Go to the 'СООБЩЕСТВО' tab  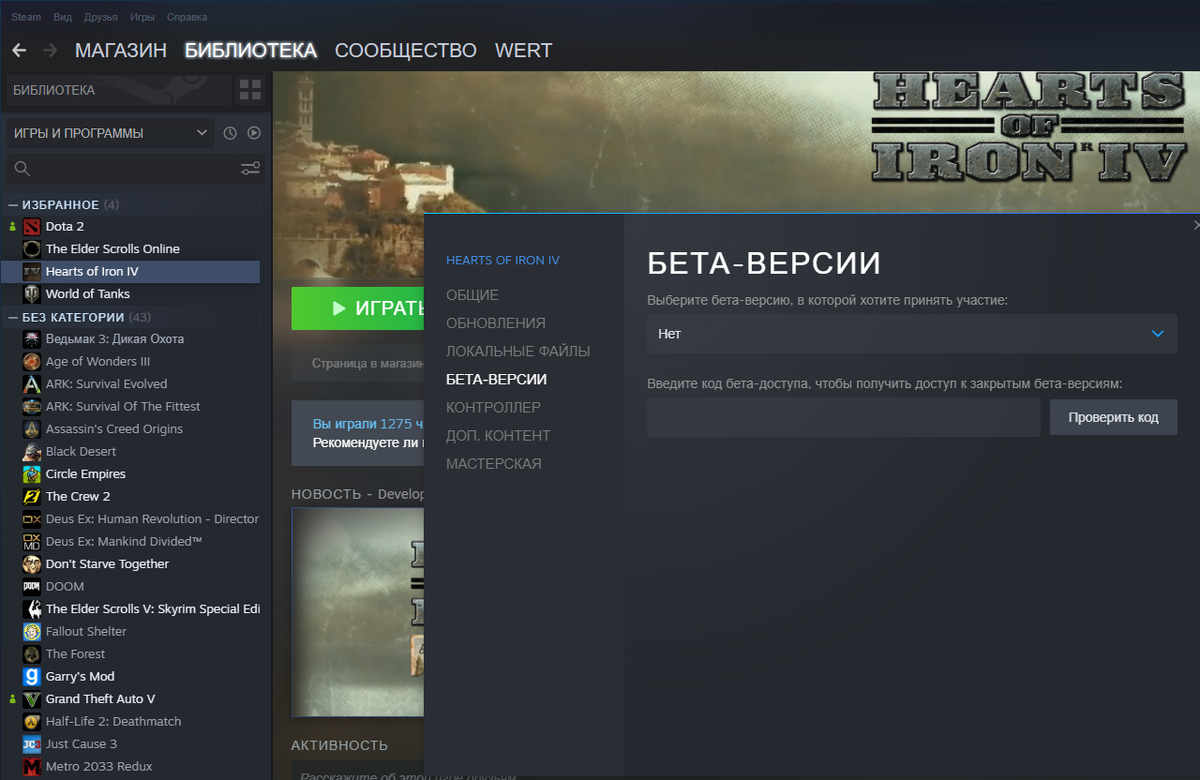coord(406,50)
